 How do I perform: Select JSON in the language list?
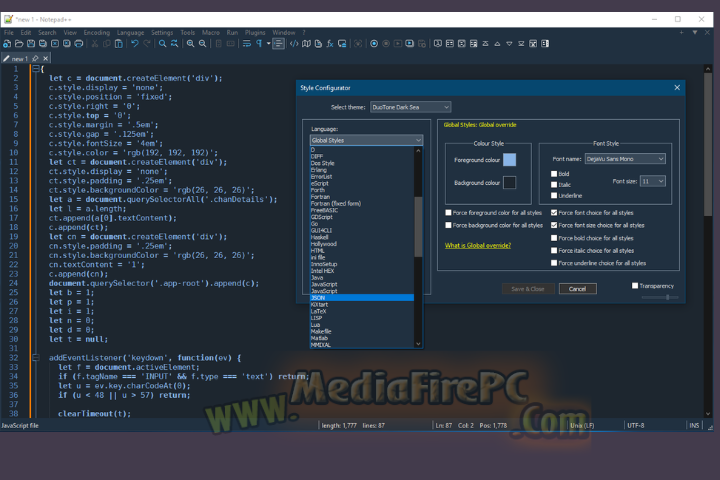pos(362,298)
